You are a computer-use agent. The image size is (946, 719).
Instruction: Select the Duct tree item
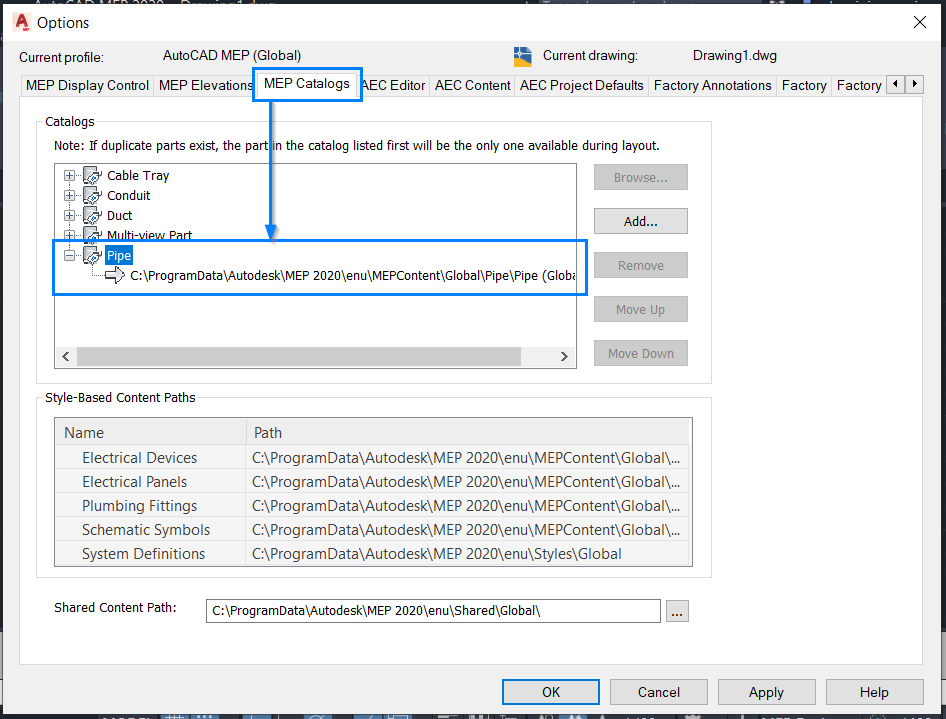(x=119, y=215)
